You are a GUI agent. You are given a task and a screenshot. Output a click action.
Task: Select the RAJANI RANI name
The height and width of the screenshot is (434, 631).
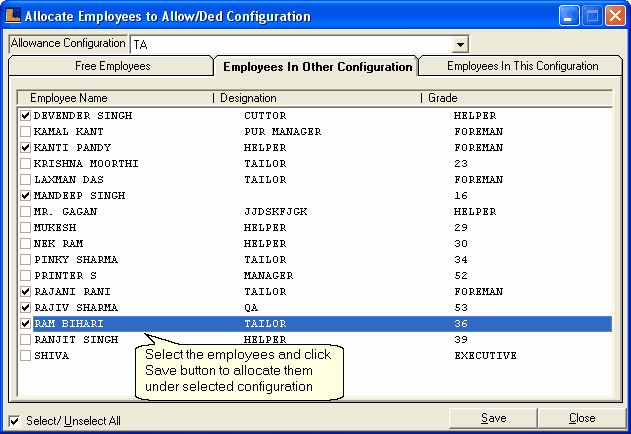(x=72, y=291)
